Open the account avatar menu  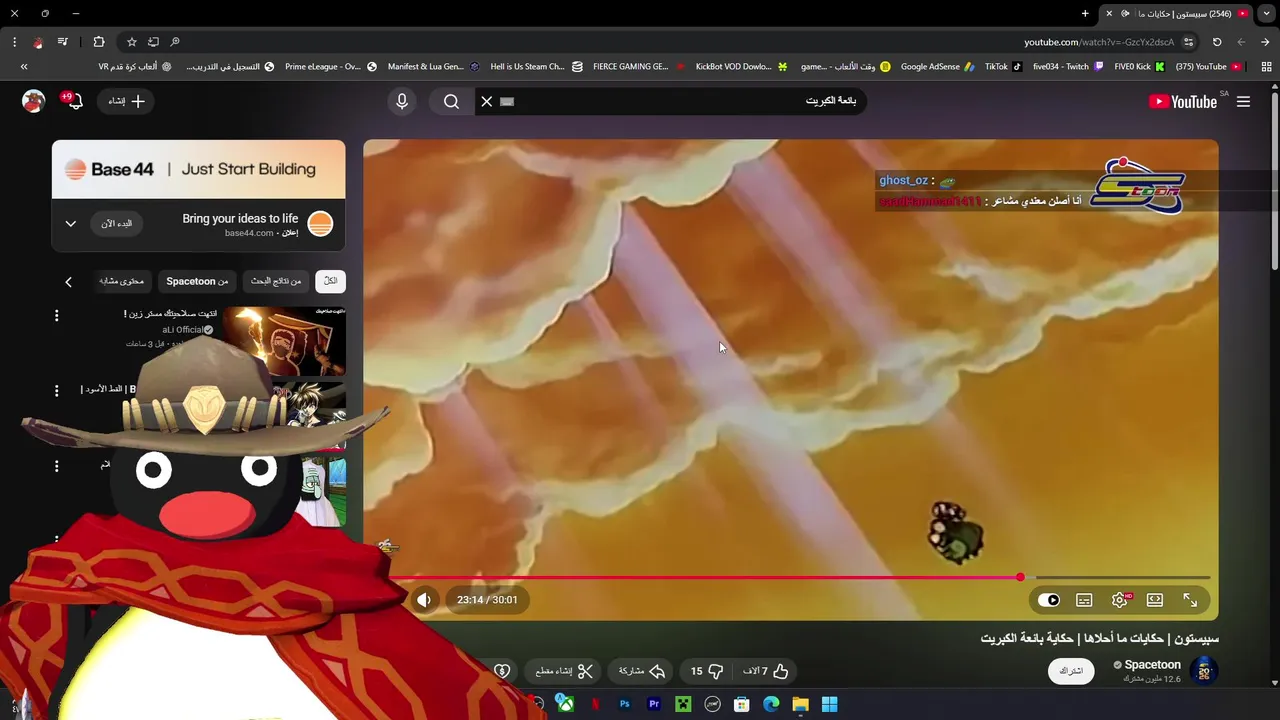(33, 101)
